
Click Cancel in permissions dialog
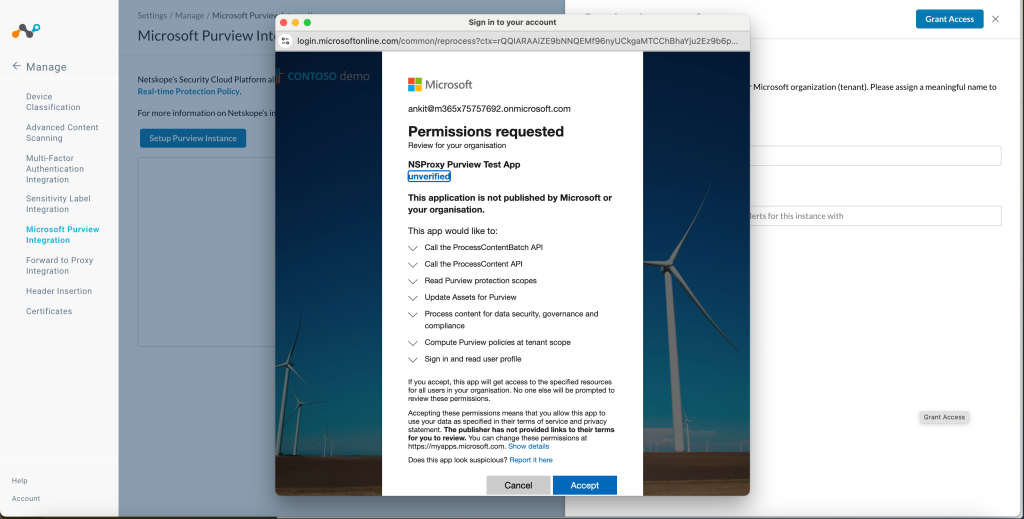(x=519, y=485)
